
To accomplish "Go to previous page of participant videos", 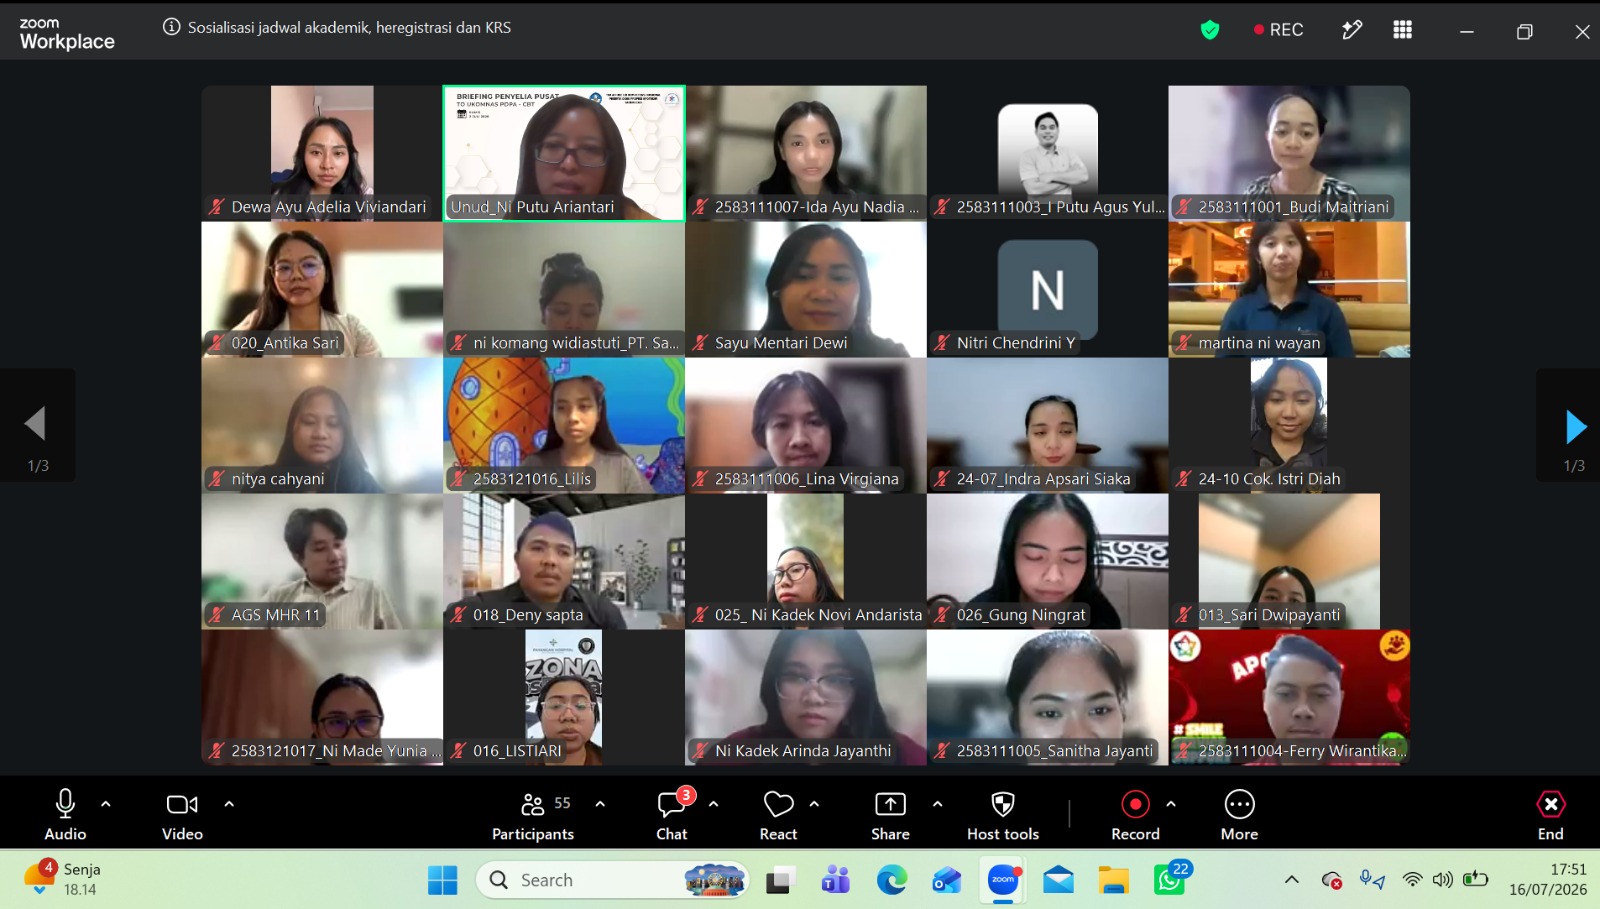I will (36, 424).
